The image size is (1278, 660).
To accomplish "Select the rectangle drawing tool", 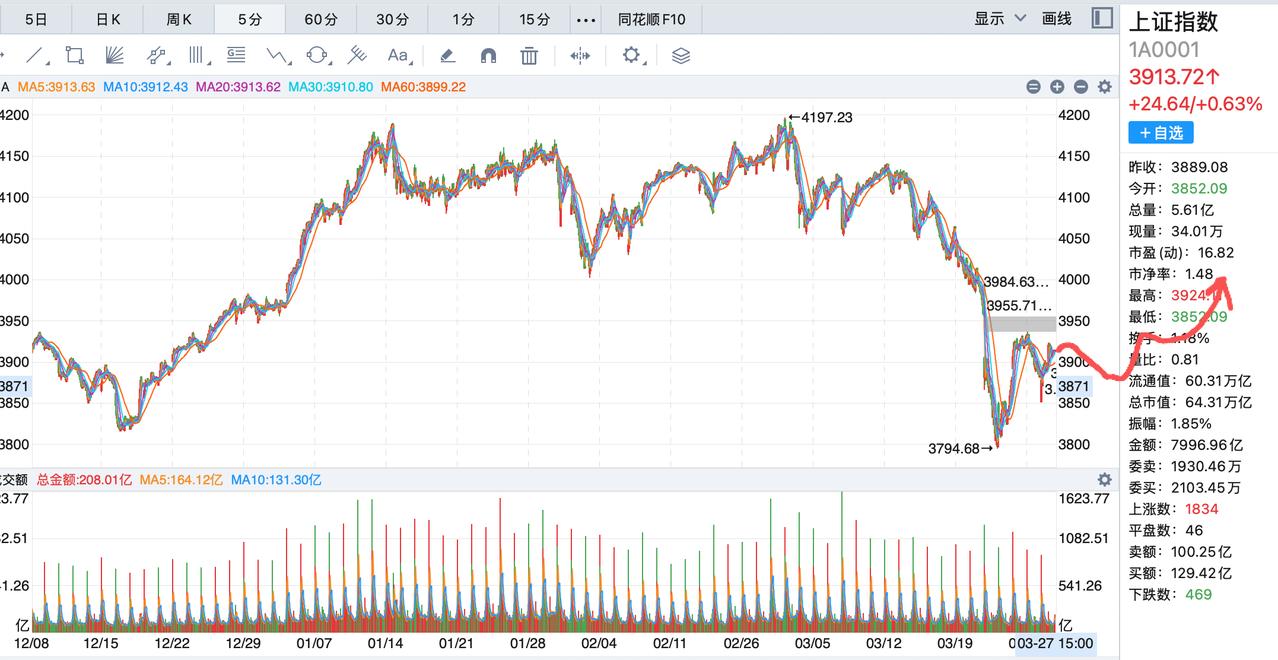I will (74, 56).
